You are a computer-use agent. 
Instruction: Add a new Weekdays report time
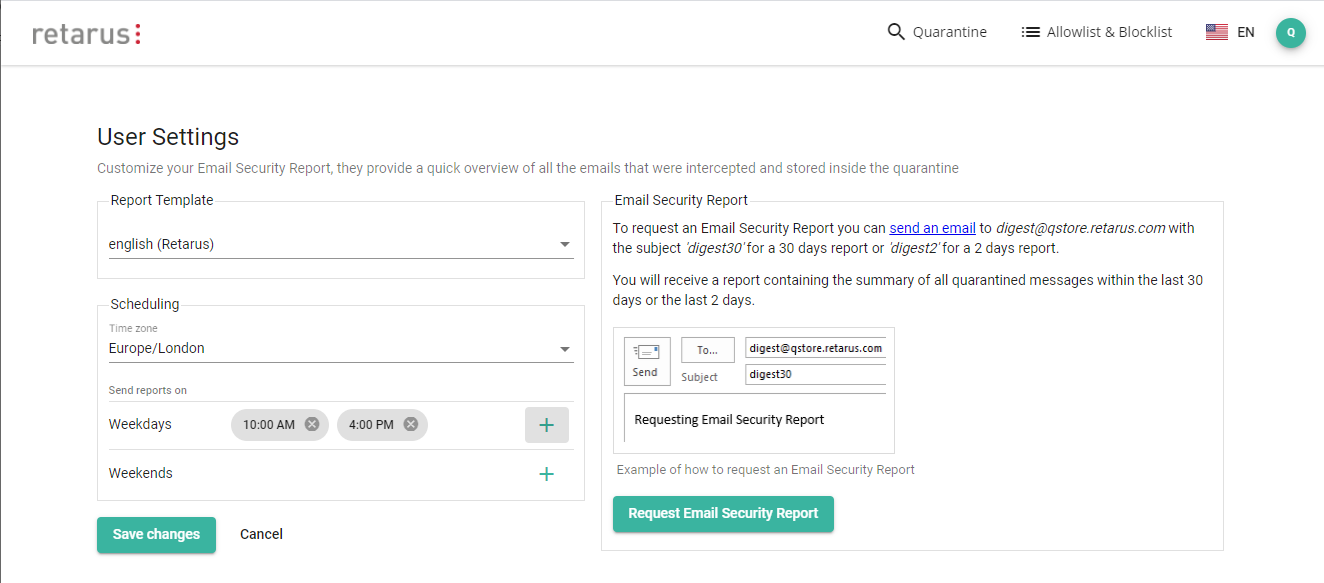546,425
